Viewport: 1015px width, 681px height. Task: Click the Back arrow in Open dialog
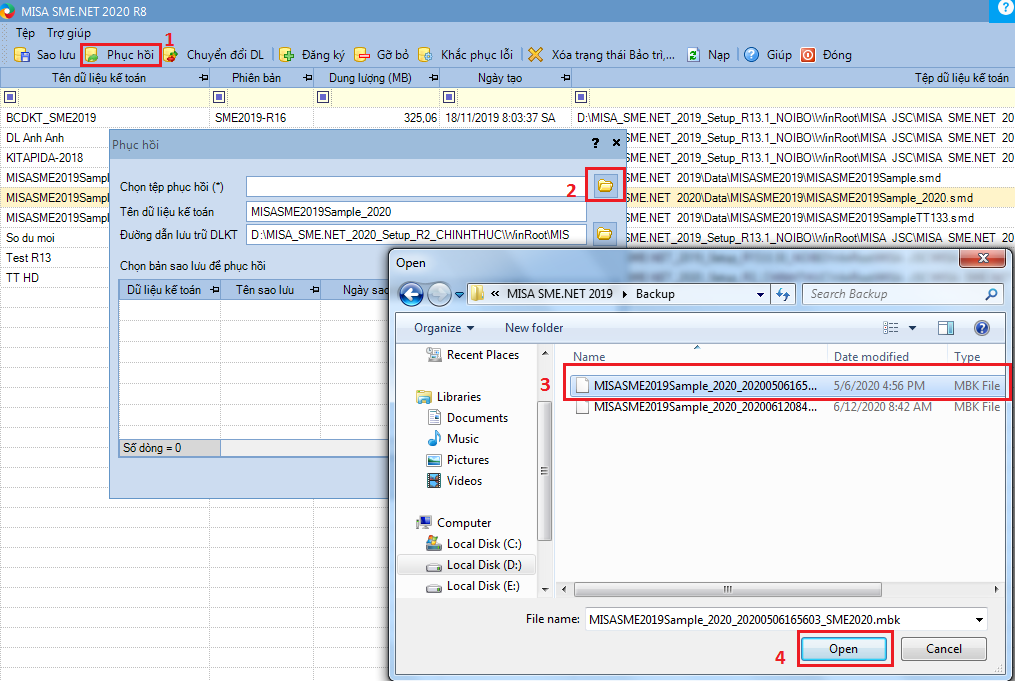(412, 294)
